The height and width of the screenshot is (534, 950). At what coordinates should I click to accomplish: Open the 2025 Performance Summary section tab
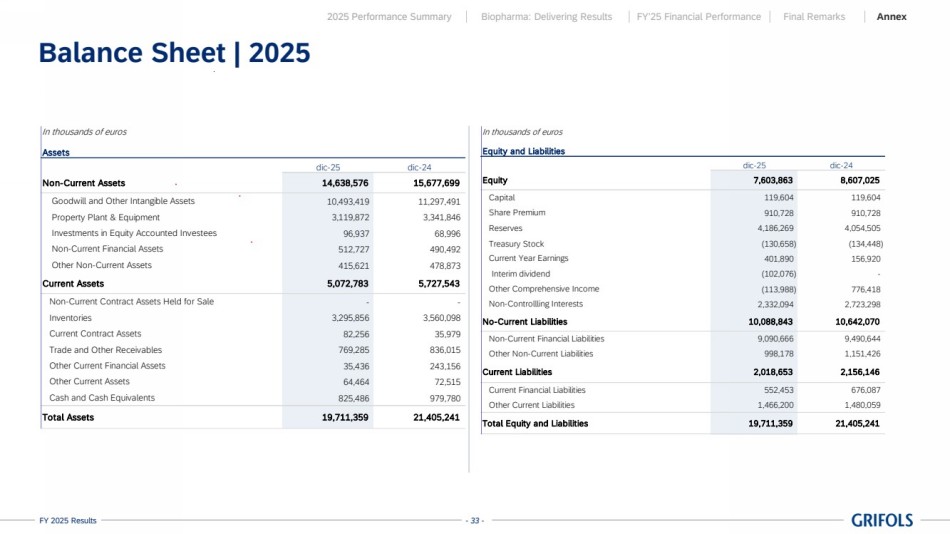click(x=389, y=17)
